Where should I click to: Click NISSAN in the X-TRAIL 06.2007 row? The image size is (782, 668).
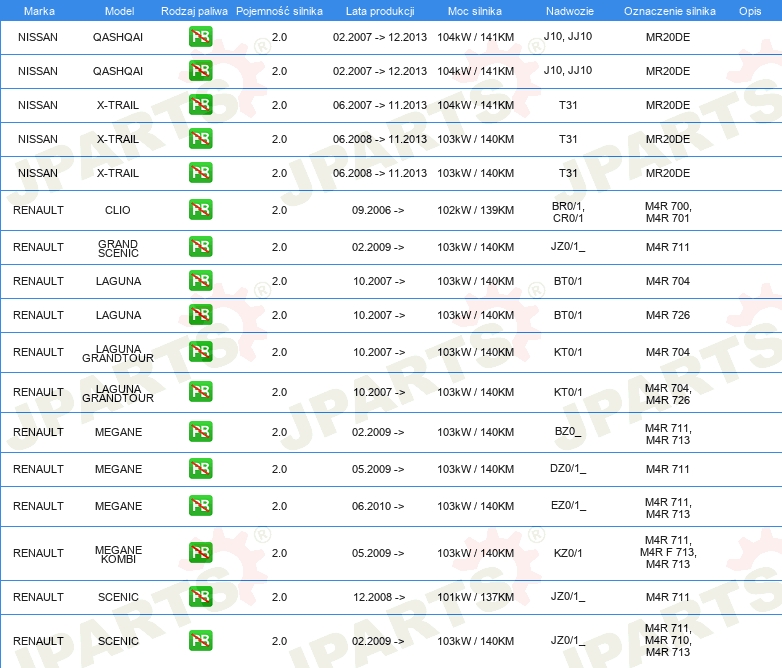click(x=38, y=105)
